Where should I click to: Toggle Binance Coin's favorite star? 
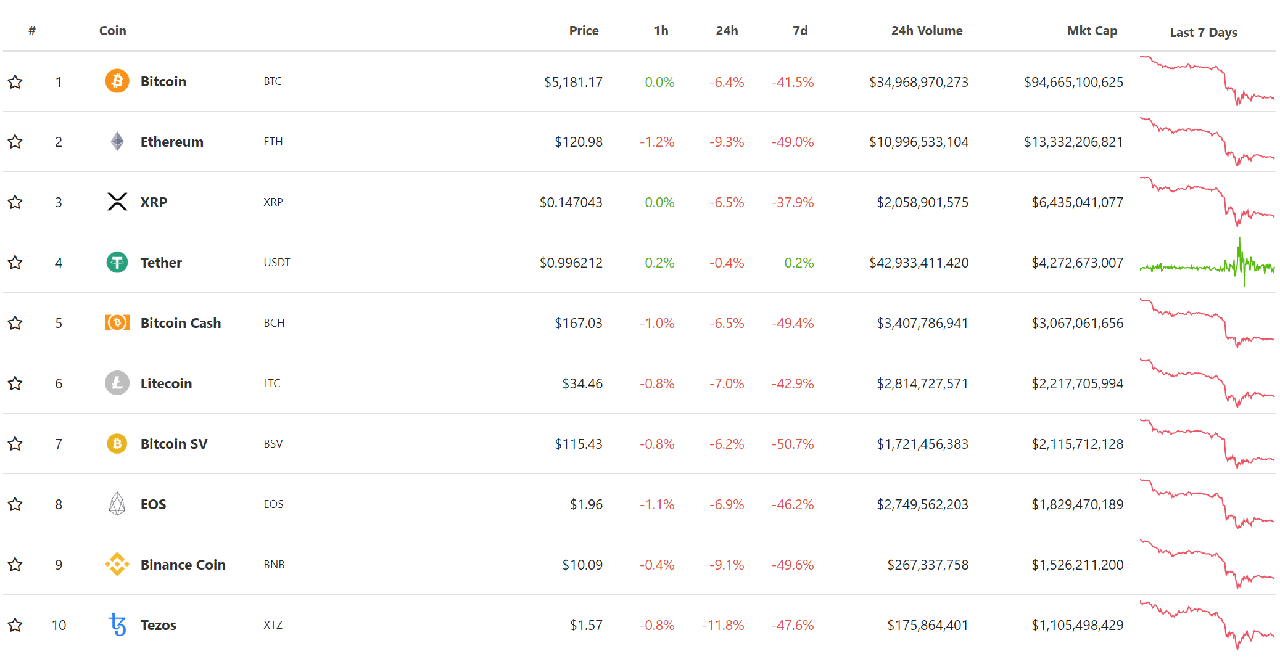tap(15, 565)
